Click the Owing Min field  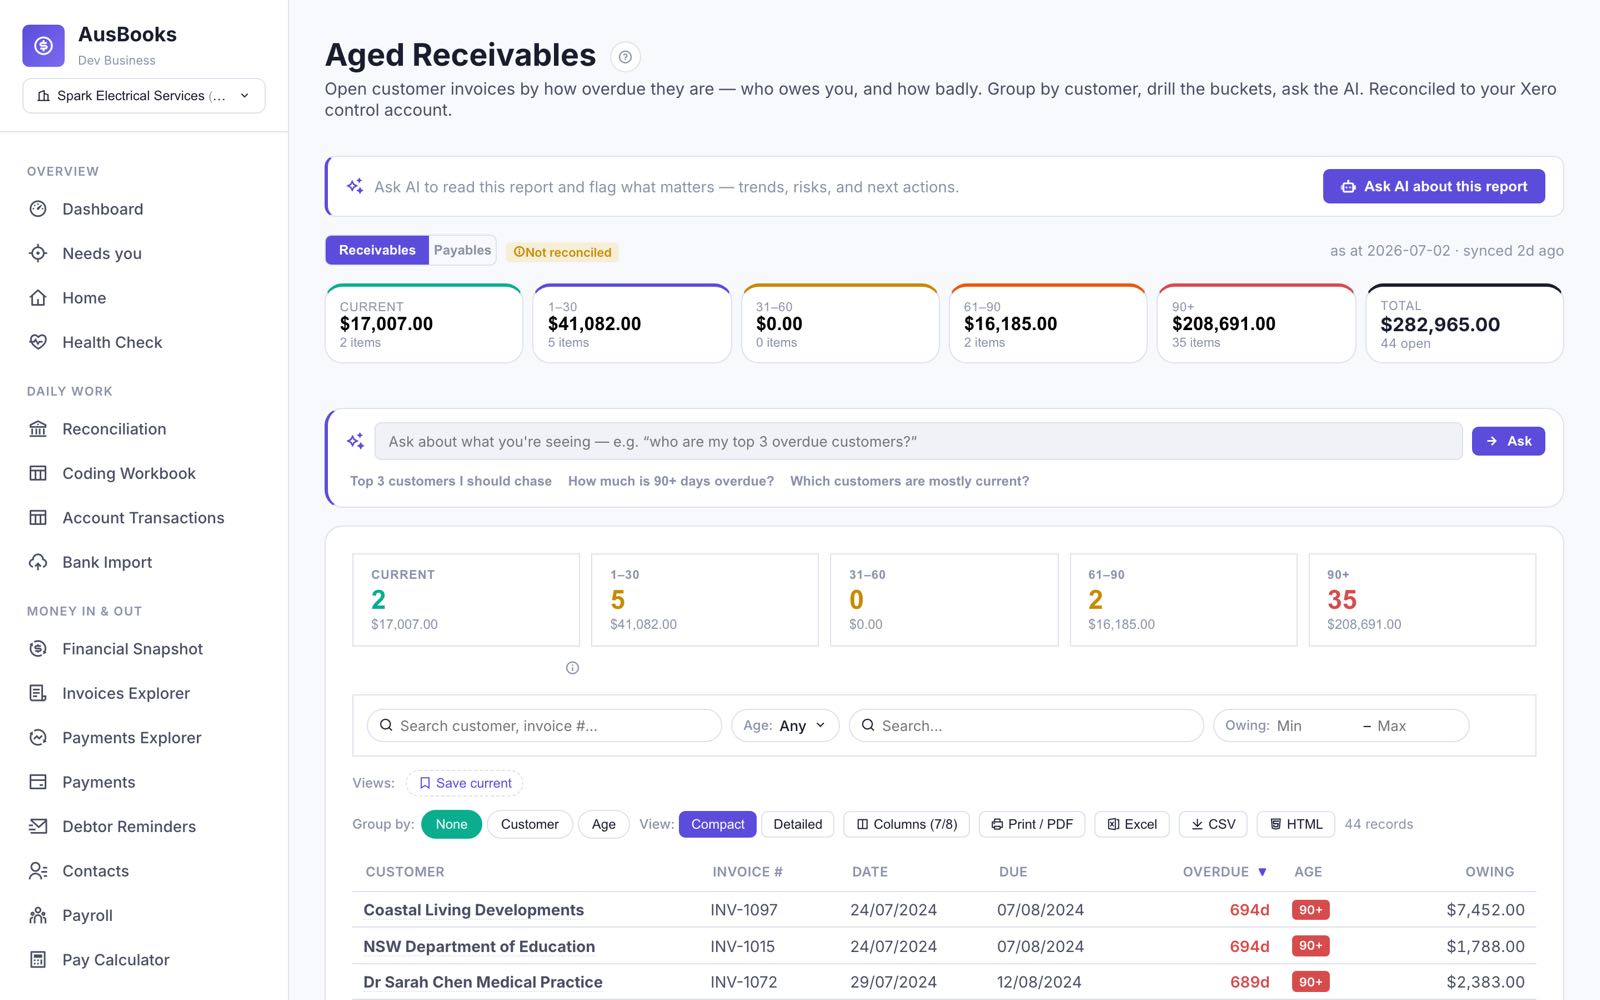(1314, 726)
